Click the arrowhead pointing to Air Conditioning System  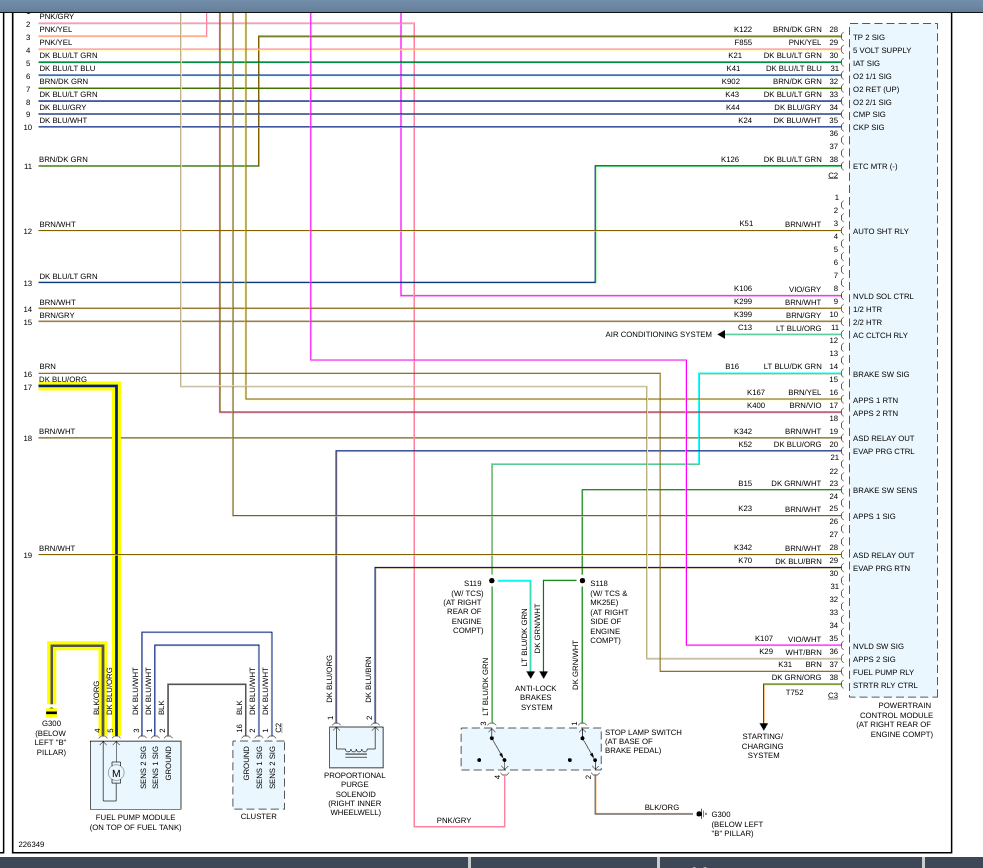tap(722, 335)
